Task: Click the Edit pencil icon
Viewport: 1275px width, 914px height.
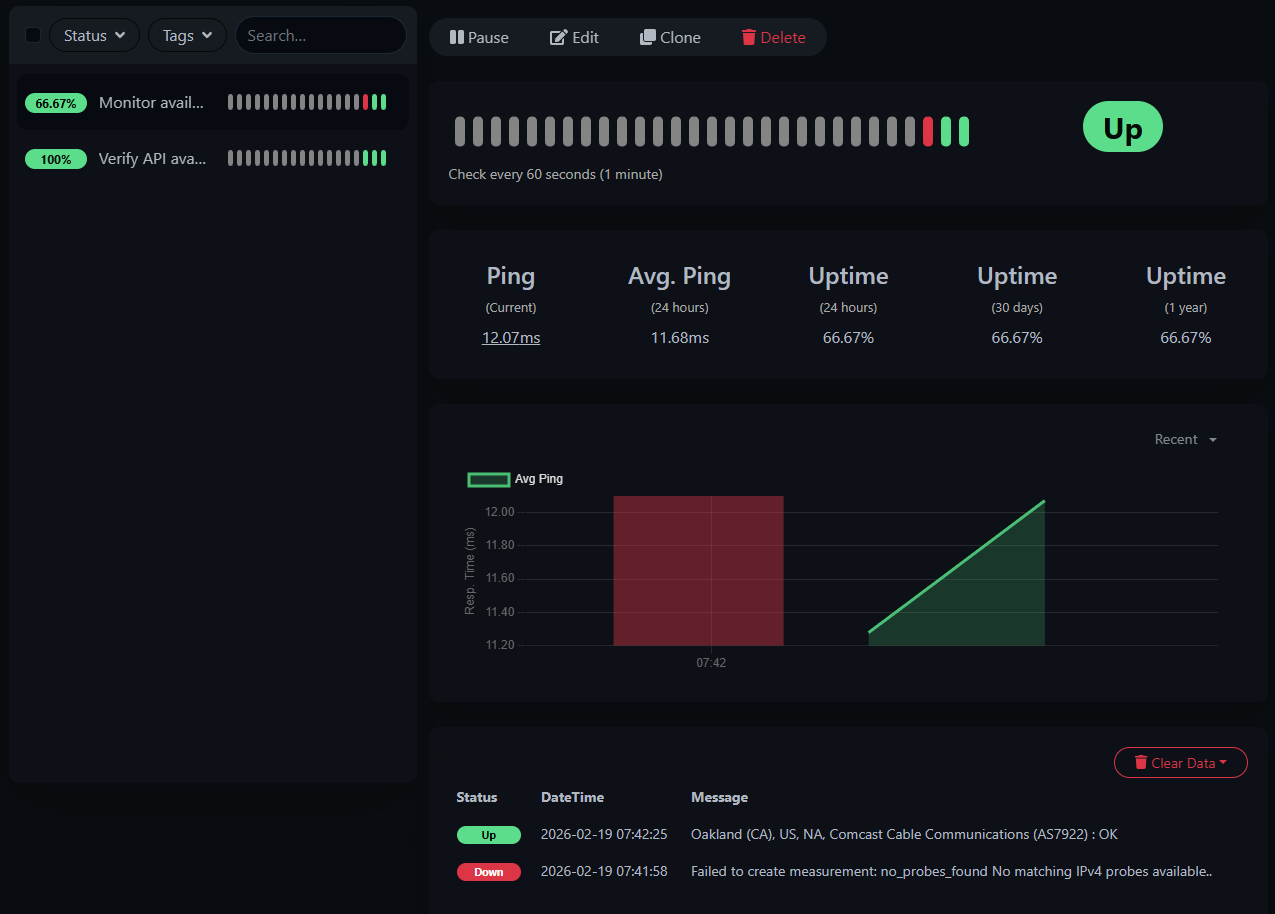Action: tap(559, 37)
